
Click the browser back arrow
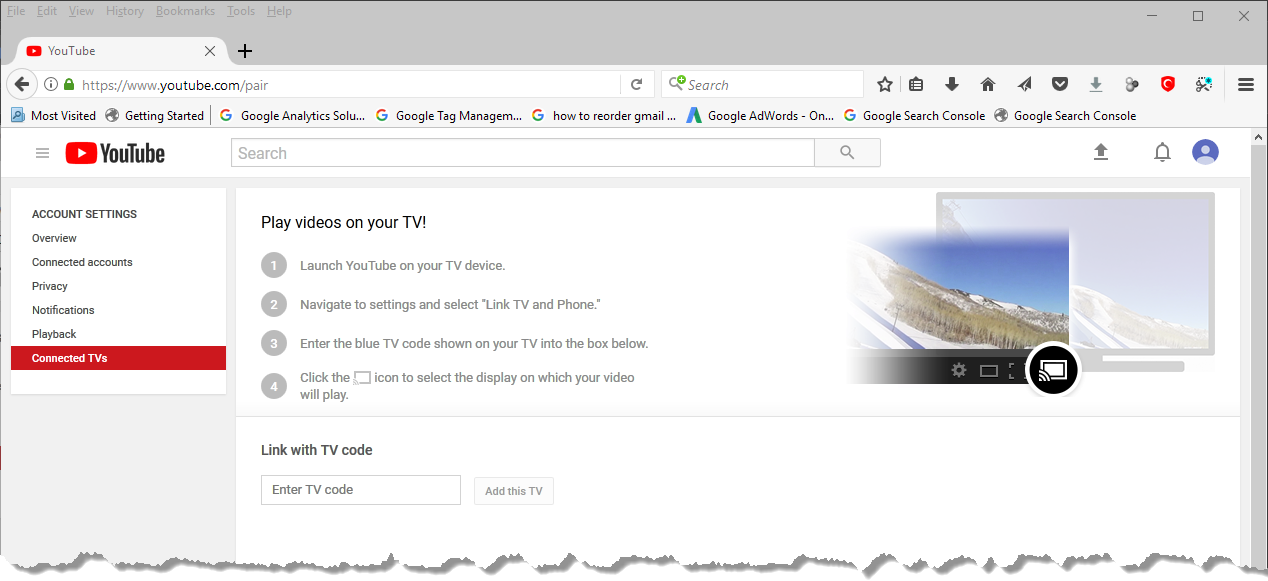coord(22,85)
